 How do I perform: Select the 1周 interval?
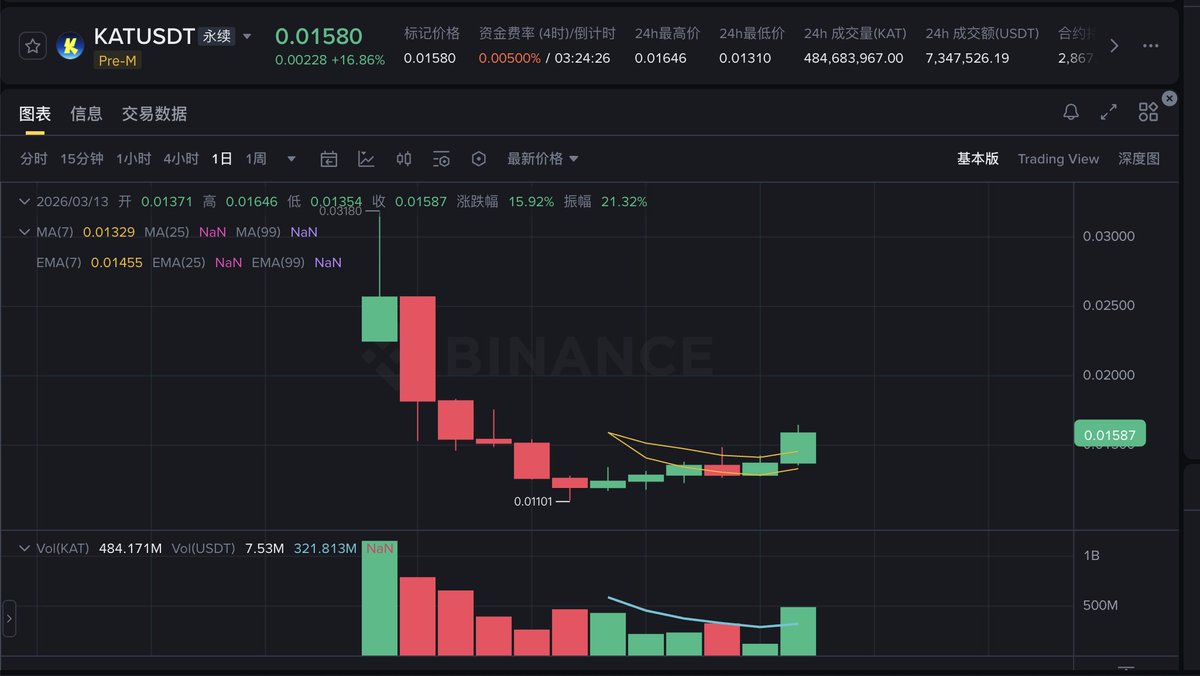(x=256, y=159)
